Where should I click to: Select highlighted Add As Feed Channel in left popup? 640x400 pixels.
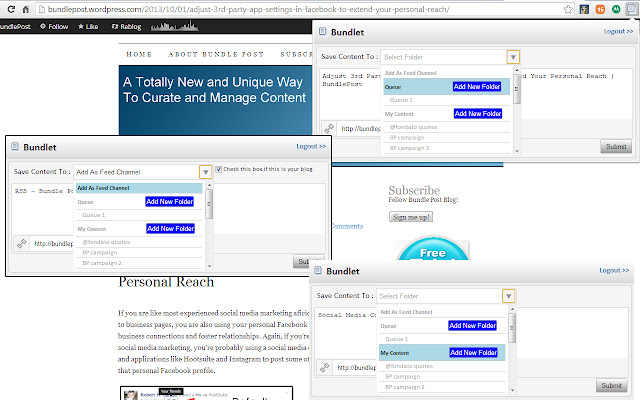coord(139,188)
